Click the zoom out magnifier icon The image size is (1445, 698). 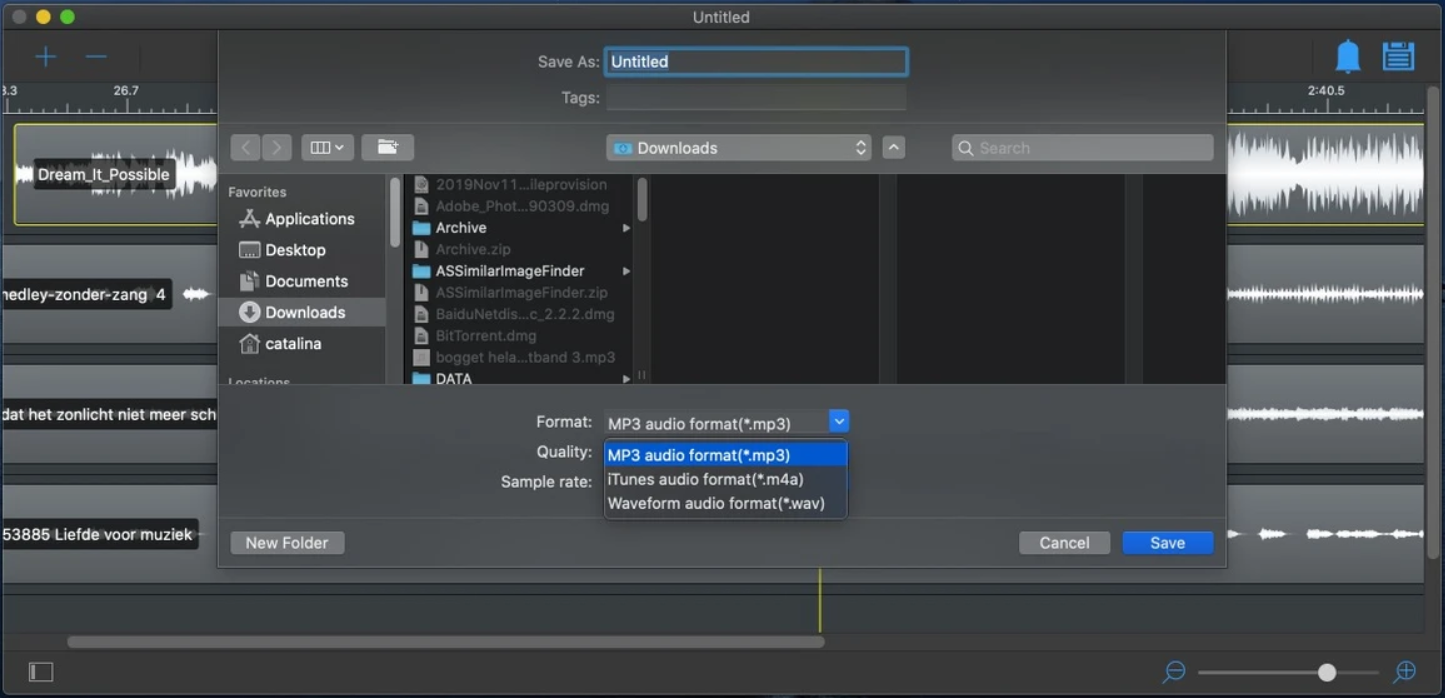[x=1174, y=672]
